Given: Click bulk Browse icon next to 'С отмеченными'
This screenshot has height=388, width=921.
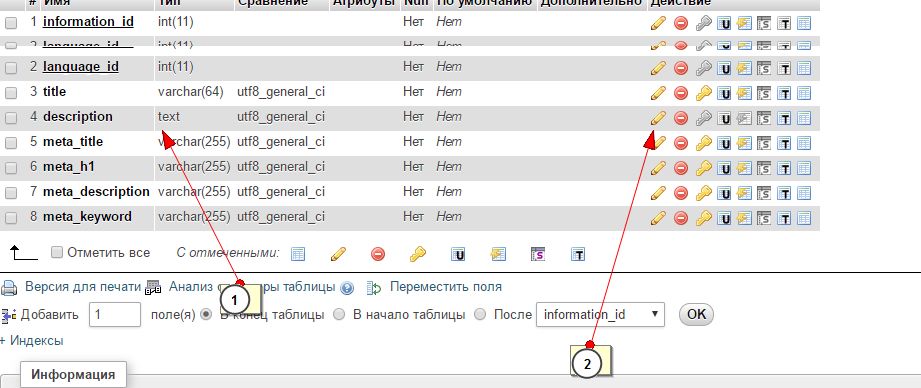Looking at the screenshot, I should [x=298, y=254].
